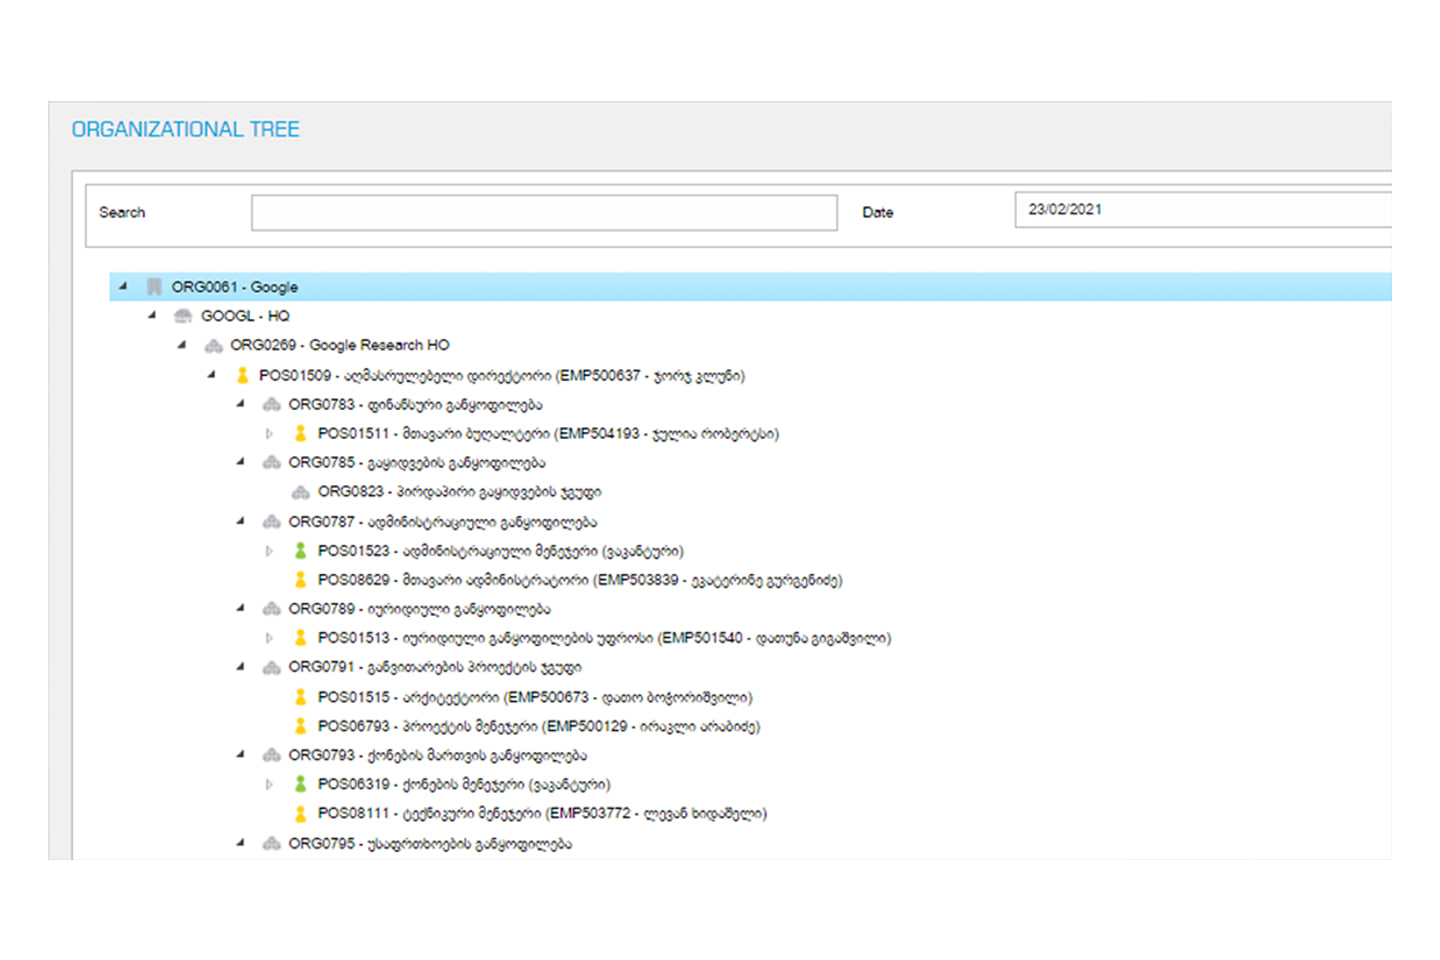Image resolution: width=1440 pixels, height=960 pixels.
Task: Click the green vacant-position icon beside POS01523
Action: click(x=300, y=550)
